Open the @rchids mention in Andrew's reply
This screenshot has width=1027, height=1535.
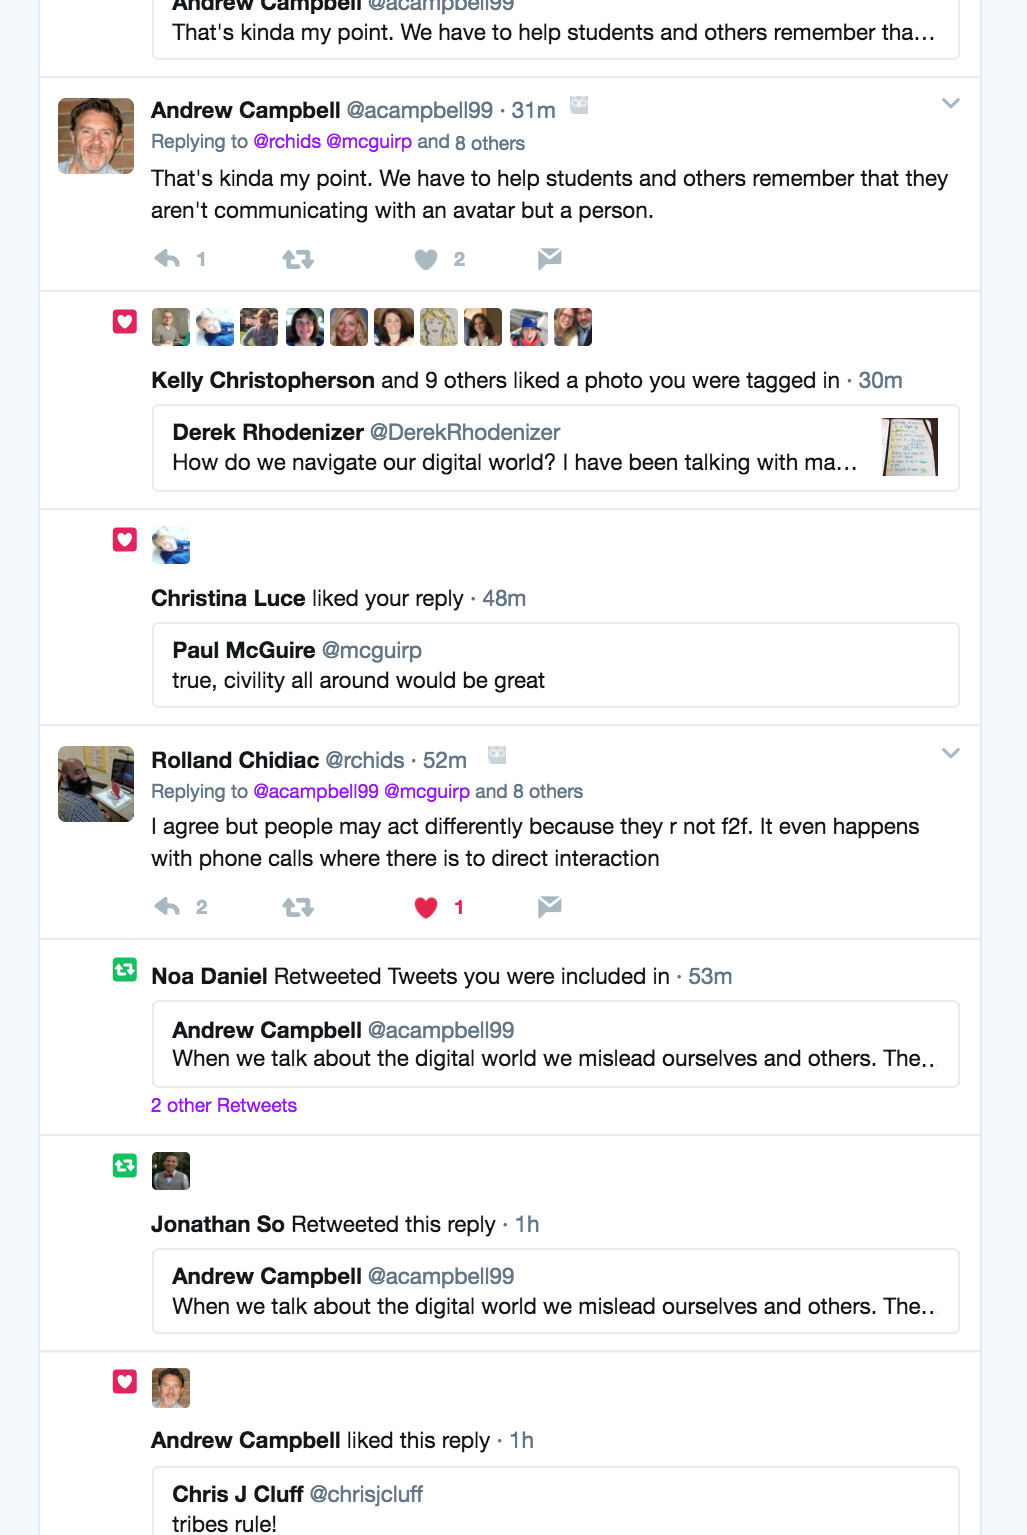(287, 142)
